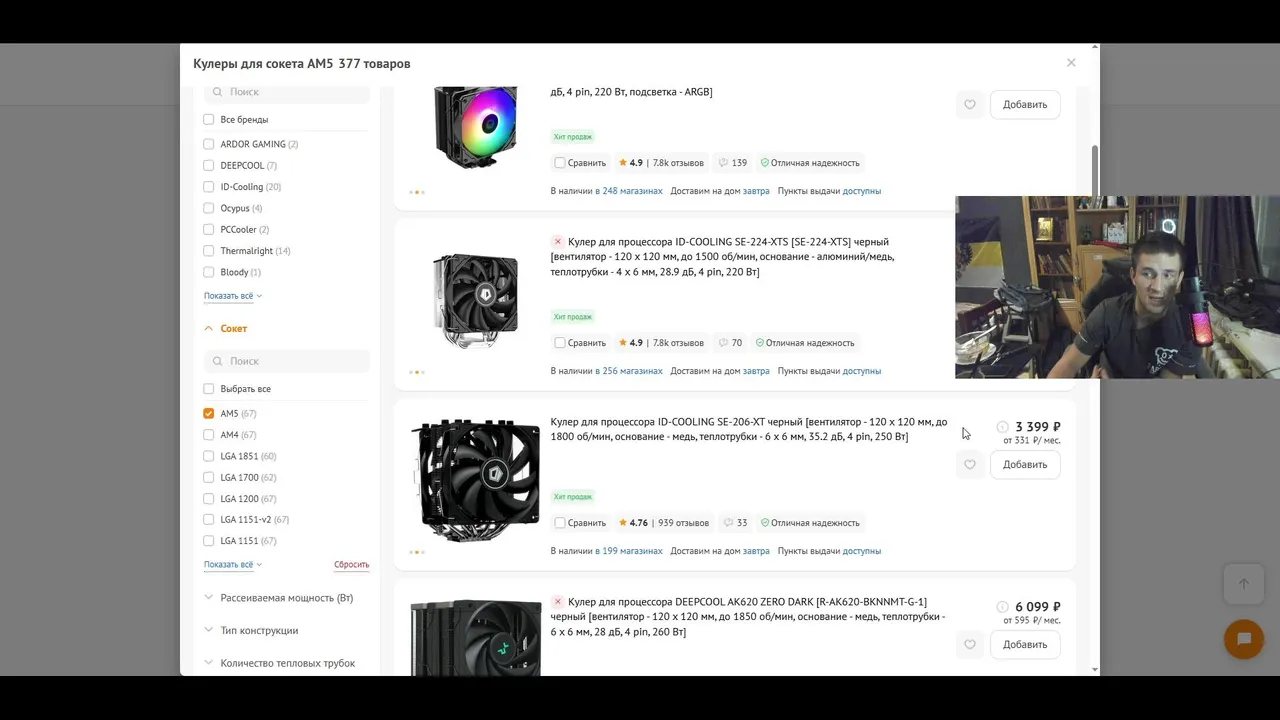Show all sockets via 'Показать всё'
1280x720 pixels.
click(x=233, y=564)
